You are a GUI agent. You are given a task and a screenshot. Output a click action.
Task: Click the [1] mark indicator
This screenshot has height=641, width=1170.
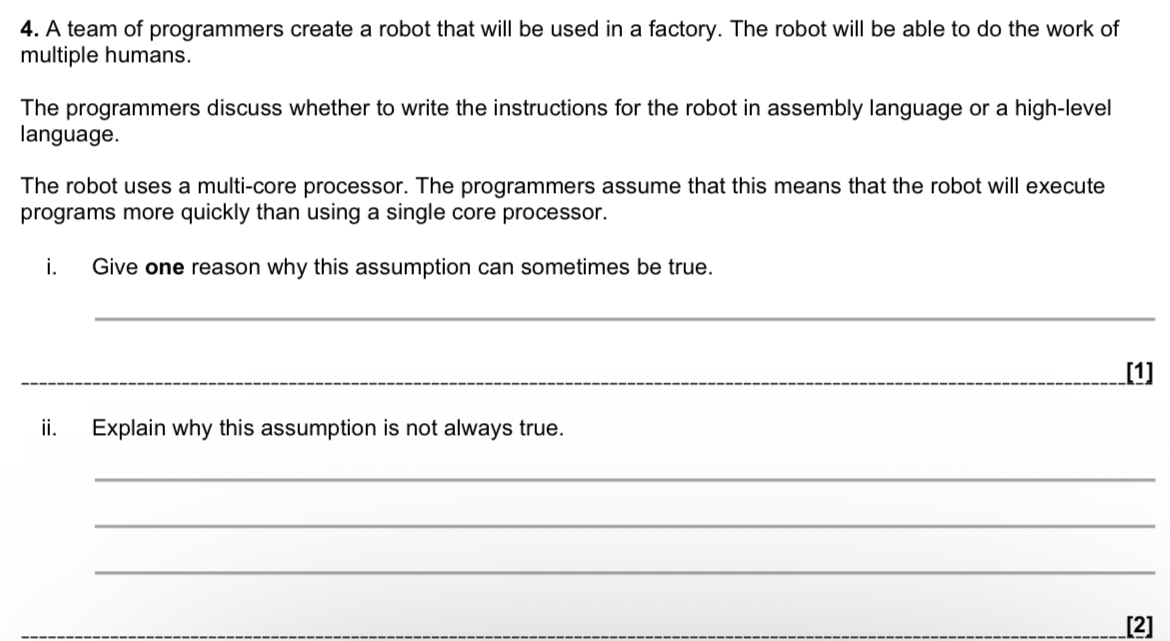click(x=1138, y=373)
